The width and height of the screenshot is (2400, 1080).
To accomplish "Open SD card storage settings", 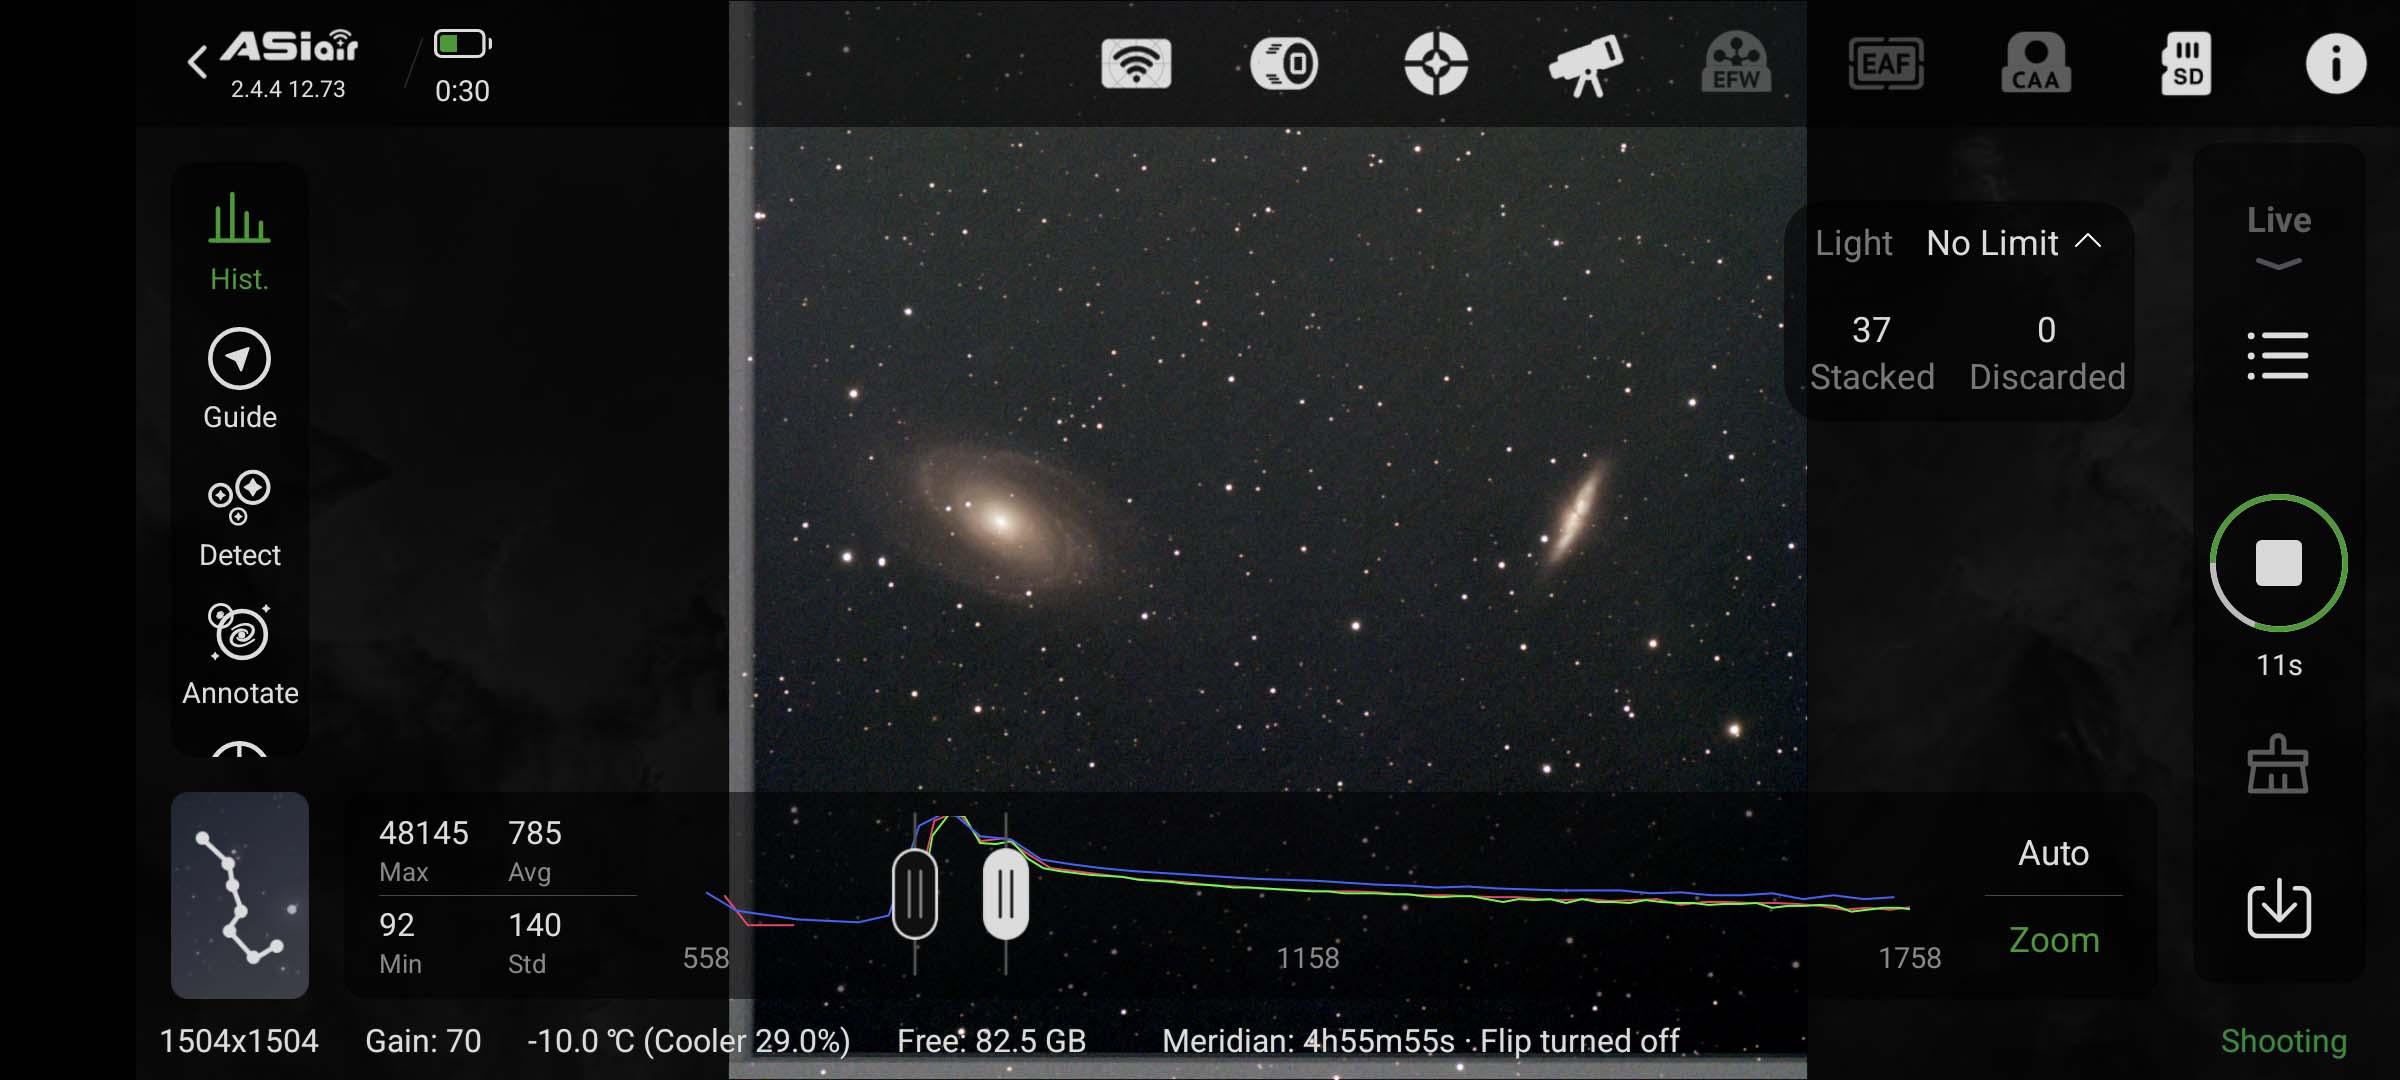I will tap(2186, 64).
